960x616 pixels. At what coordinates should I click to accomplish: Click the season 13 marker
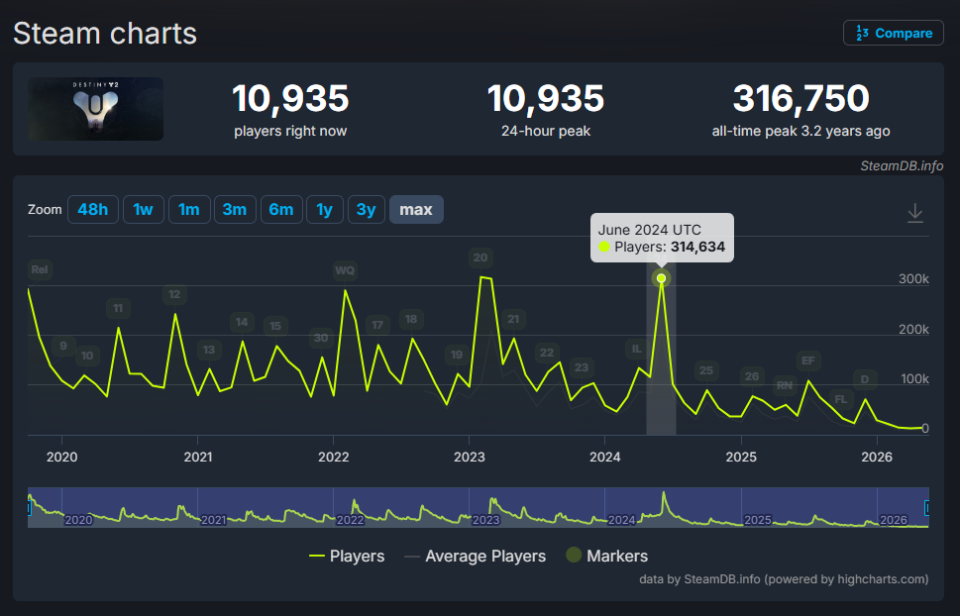pos(209,350)
